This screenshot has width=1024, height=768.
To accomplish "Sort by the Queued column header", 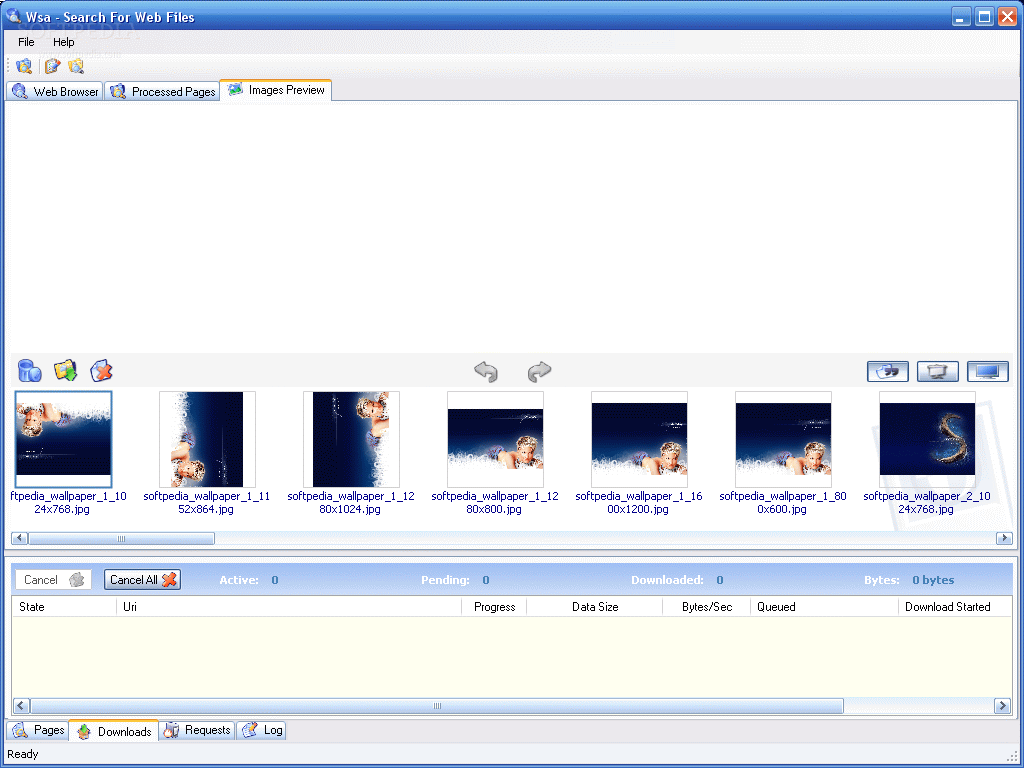I will point(824,607).
